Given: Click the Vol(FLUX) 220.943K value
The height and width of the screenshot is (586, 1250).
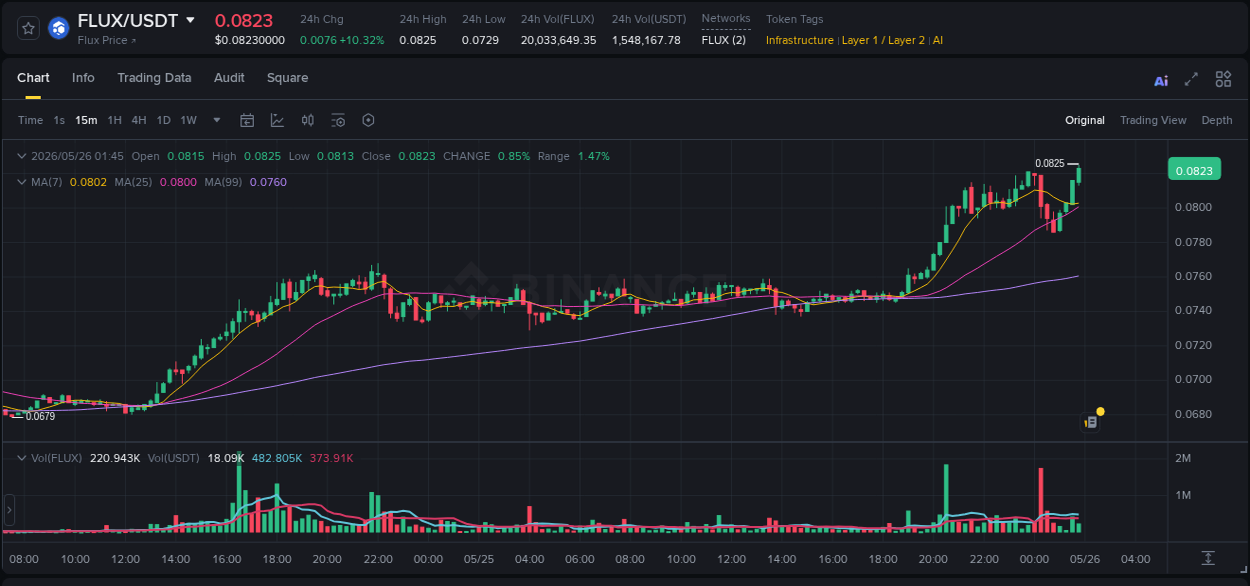Looking at the screenshot, I should click(x=114, y=458).
